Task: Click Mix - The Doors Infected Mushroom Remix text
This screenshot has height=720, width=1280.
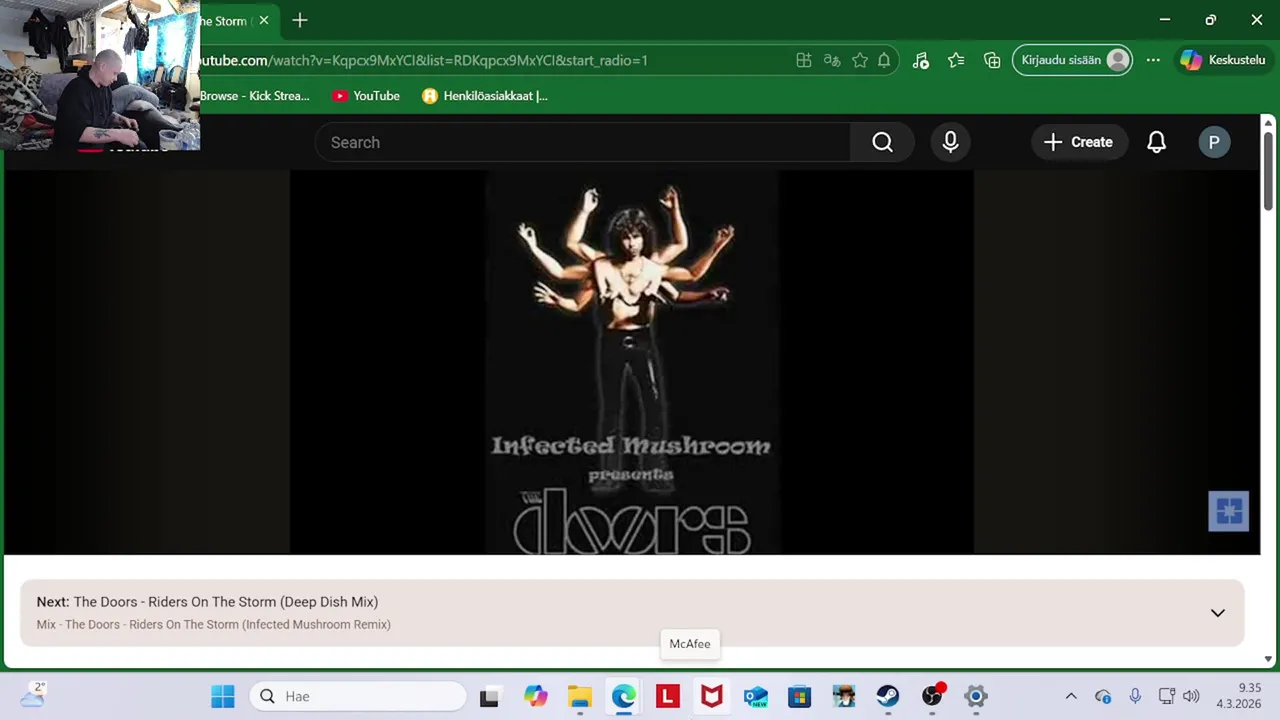Action: 213,625
